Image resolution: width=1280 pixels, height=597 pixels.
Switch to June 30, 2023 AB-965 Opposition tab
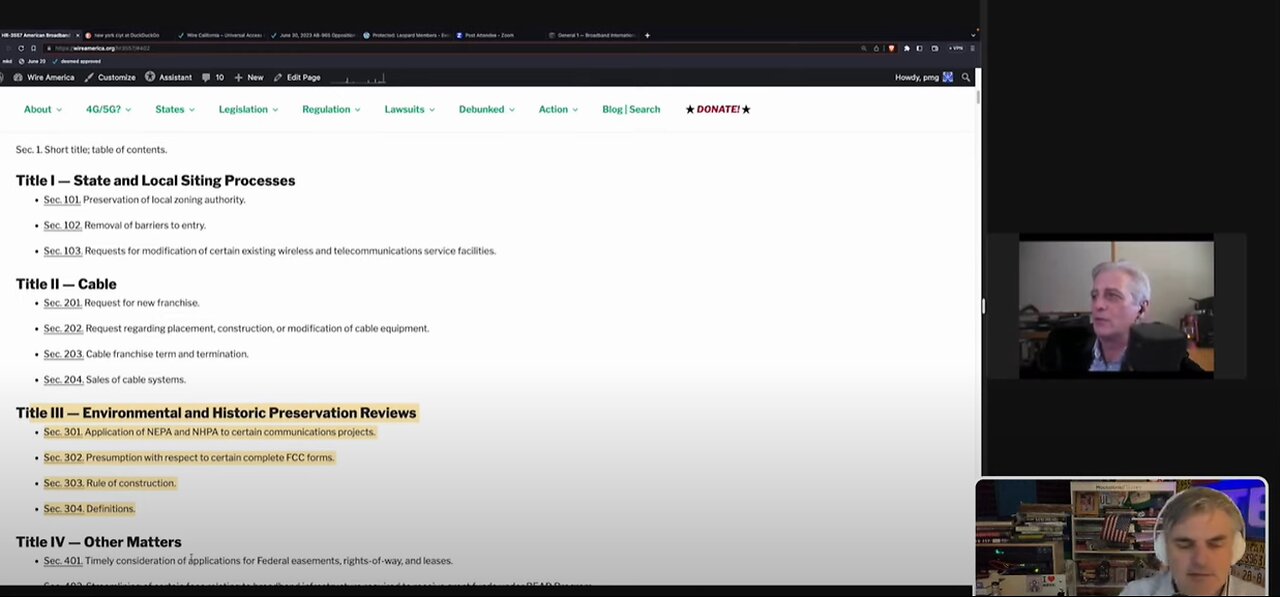tap(312, 35)
